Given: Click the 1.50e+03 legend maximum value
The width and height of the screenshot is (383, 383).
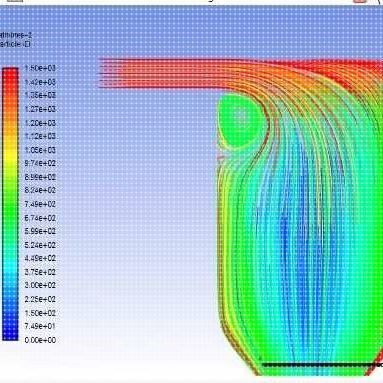Looking at the screenshot, I should [x=40, y=68].
